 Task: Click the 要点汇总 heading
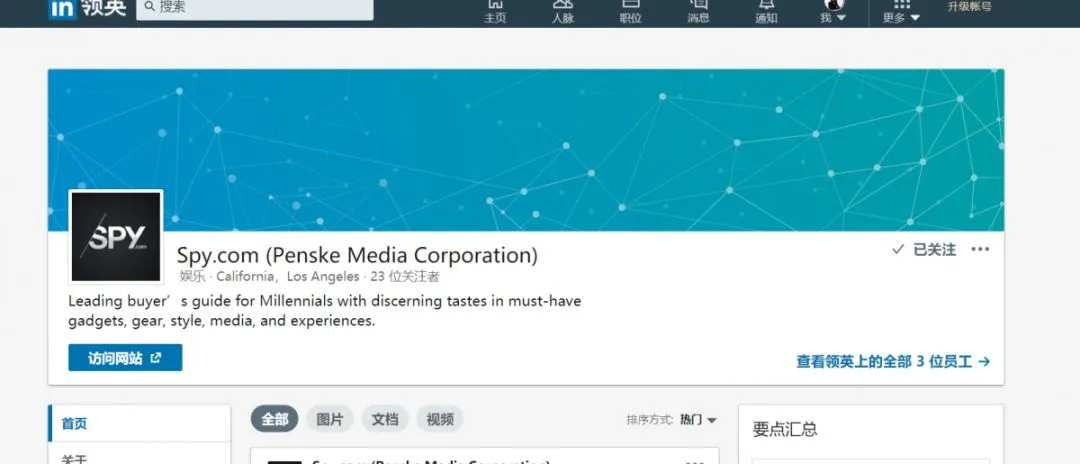pyautogui.click(x=785, y=430)
